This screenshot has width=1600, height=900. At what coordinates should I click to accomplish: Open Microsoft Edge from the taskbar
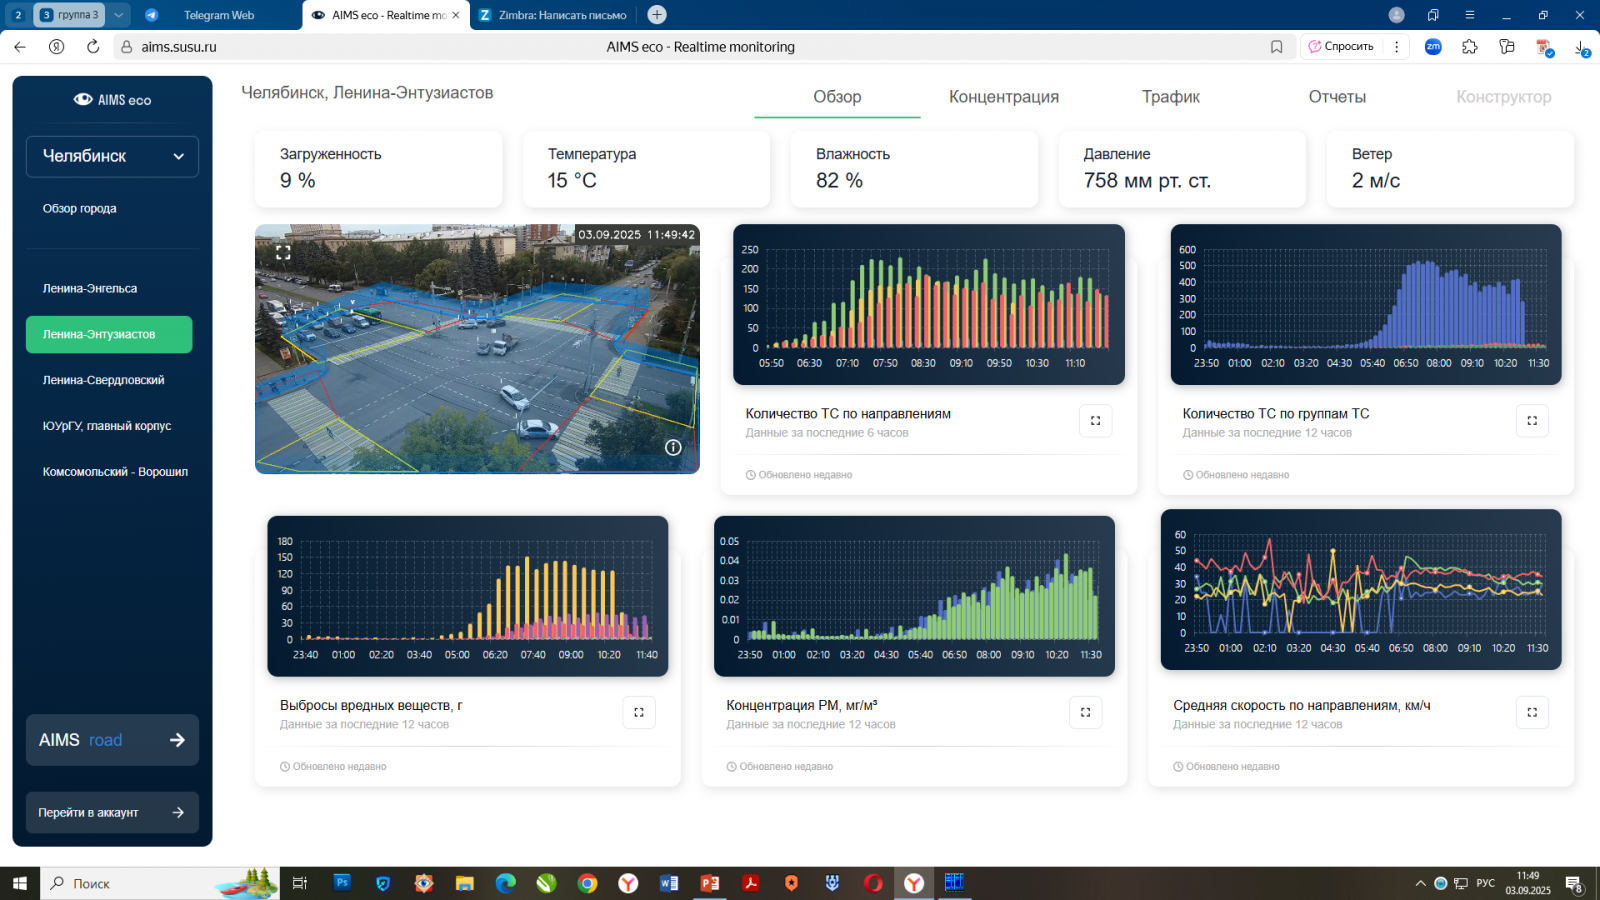505,883
